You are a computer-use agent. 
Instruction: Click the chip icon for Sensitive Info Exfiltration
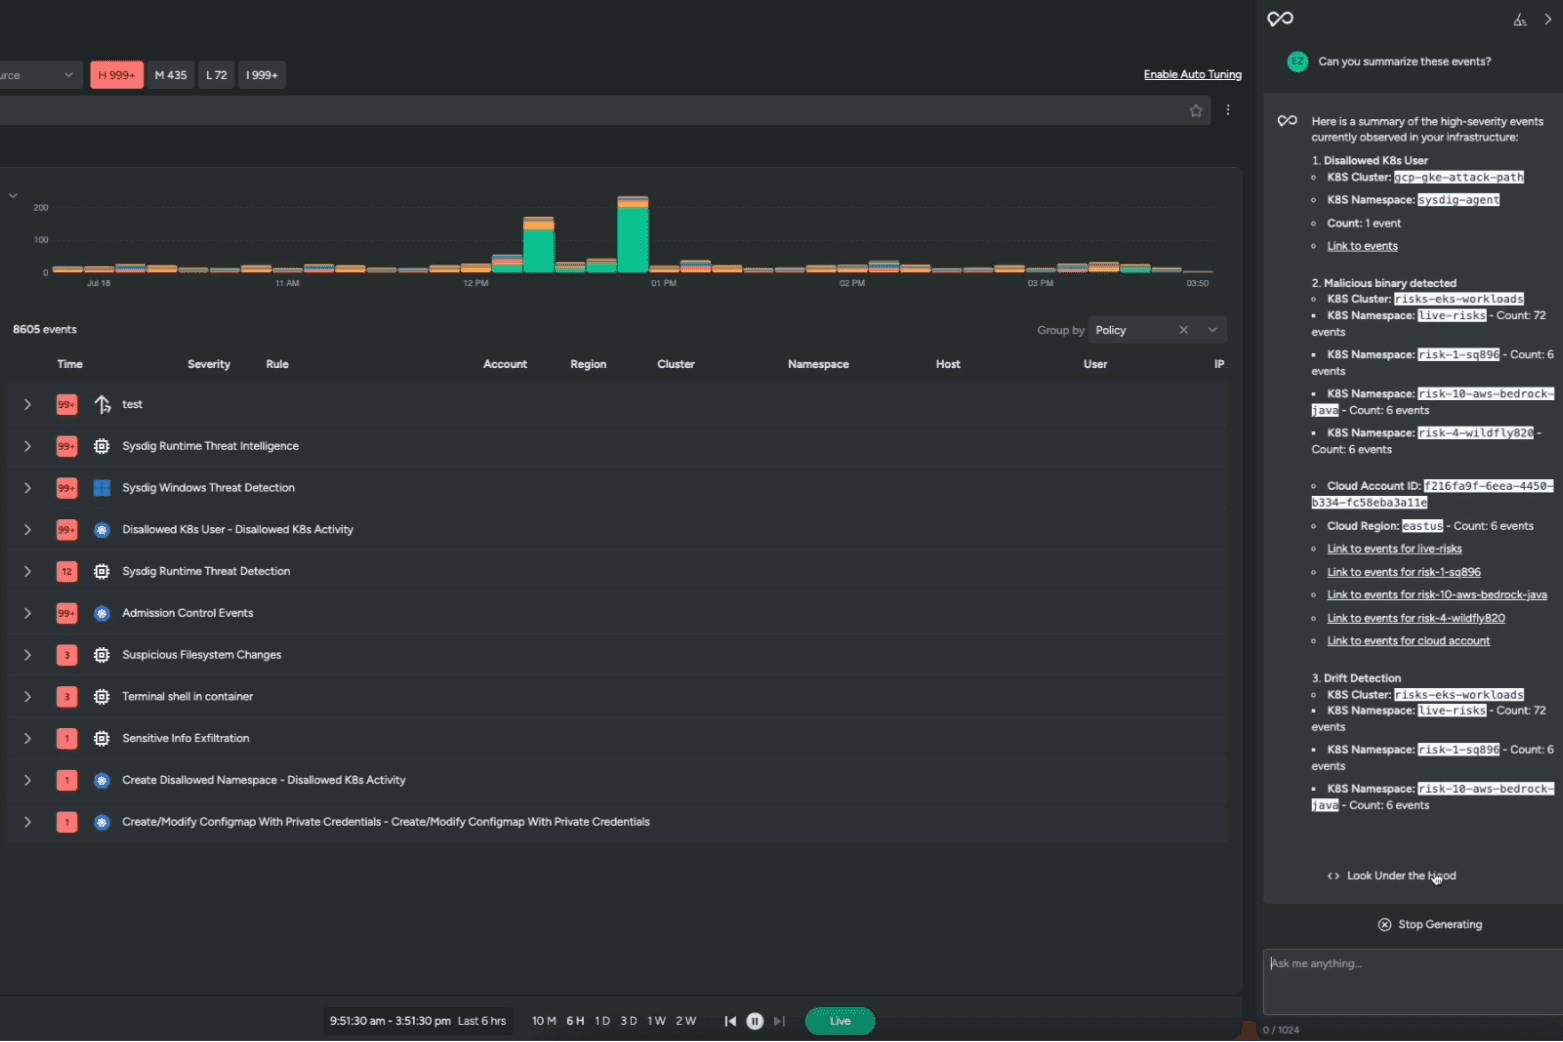click(x=102, y=739)
